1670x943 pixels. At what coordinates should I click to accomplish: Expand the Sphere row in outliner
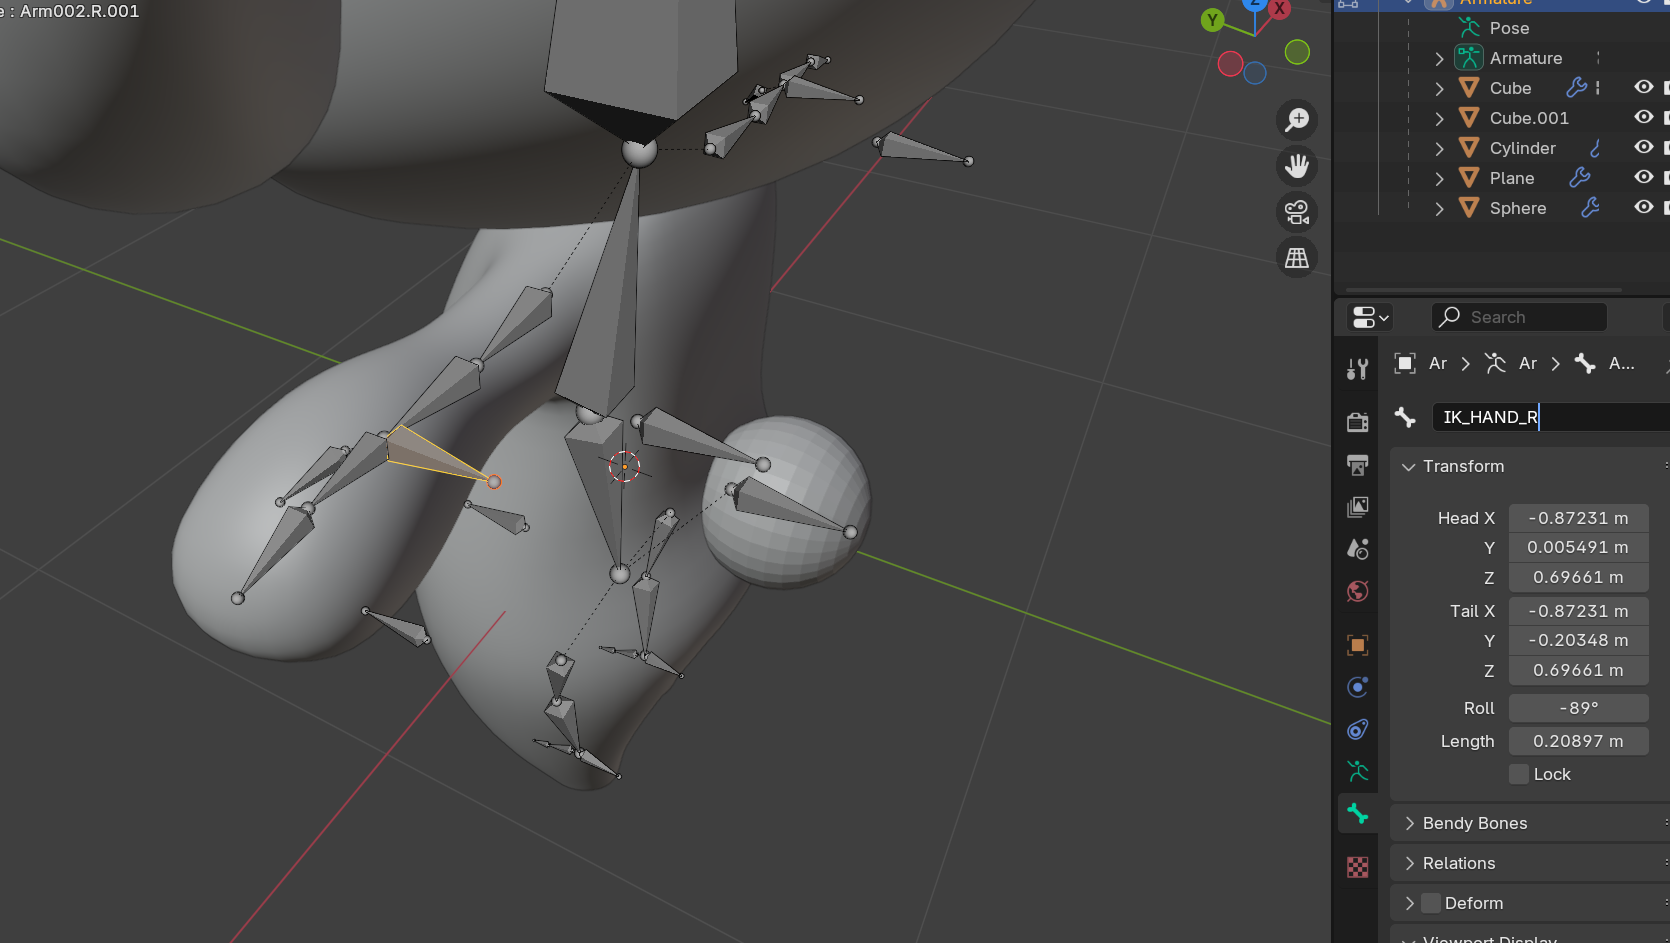point(1439,208)
